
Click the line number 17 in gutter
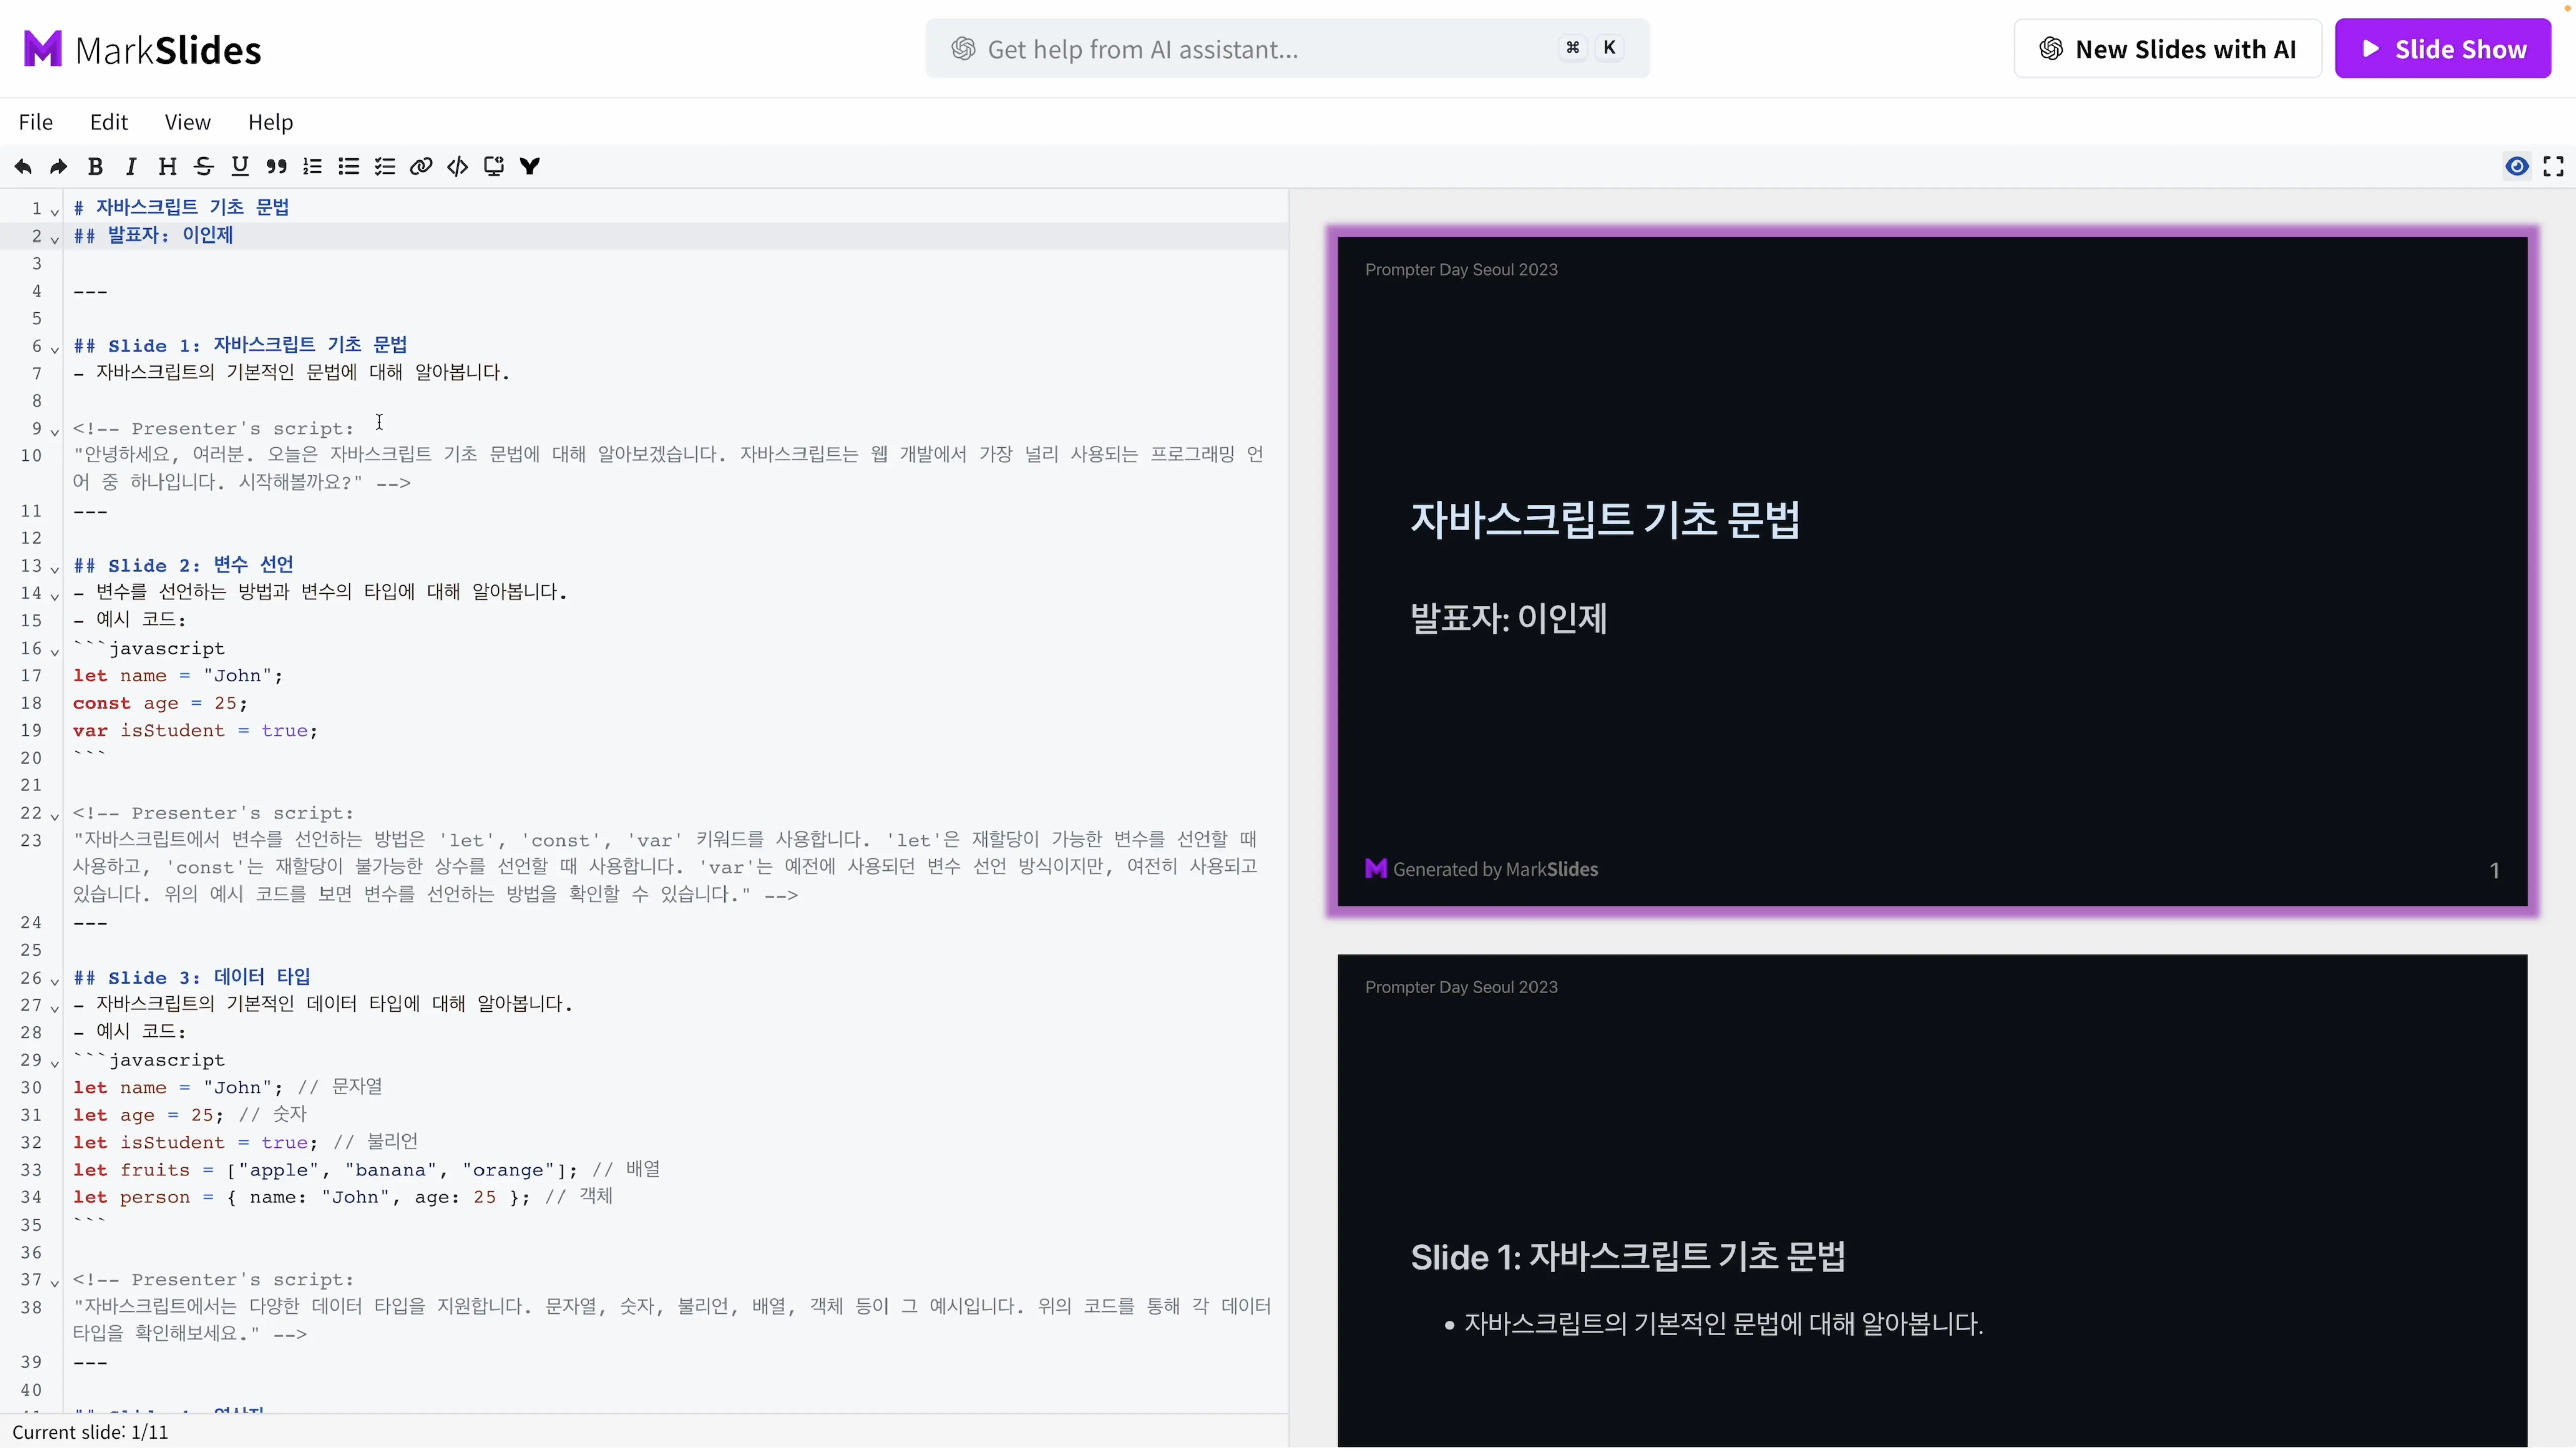point(31,676)
